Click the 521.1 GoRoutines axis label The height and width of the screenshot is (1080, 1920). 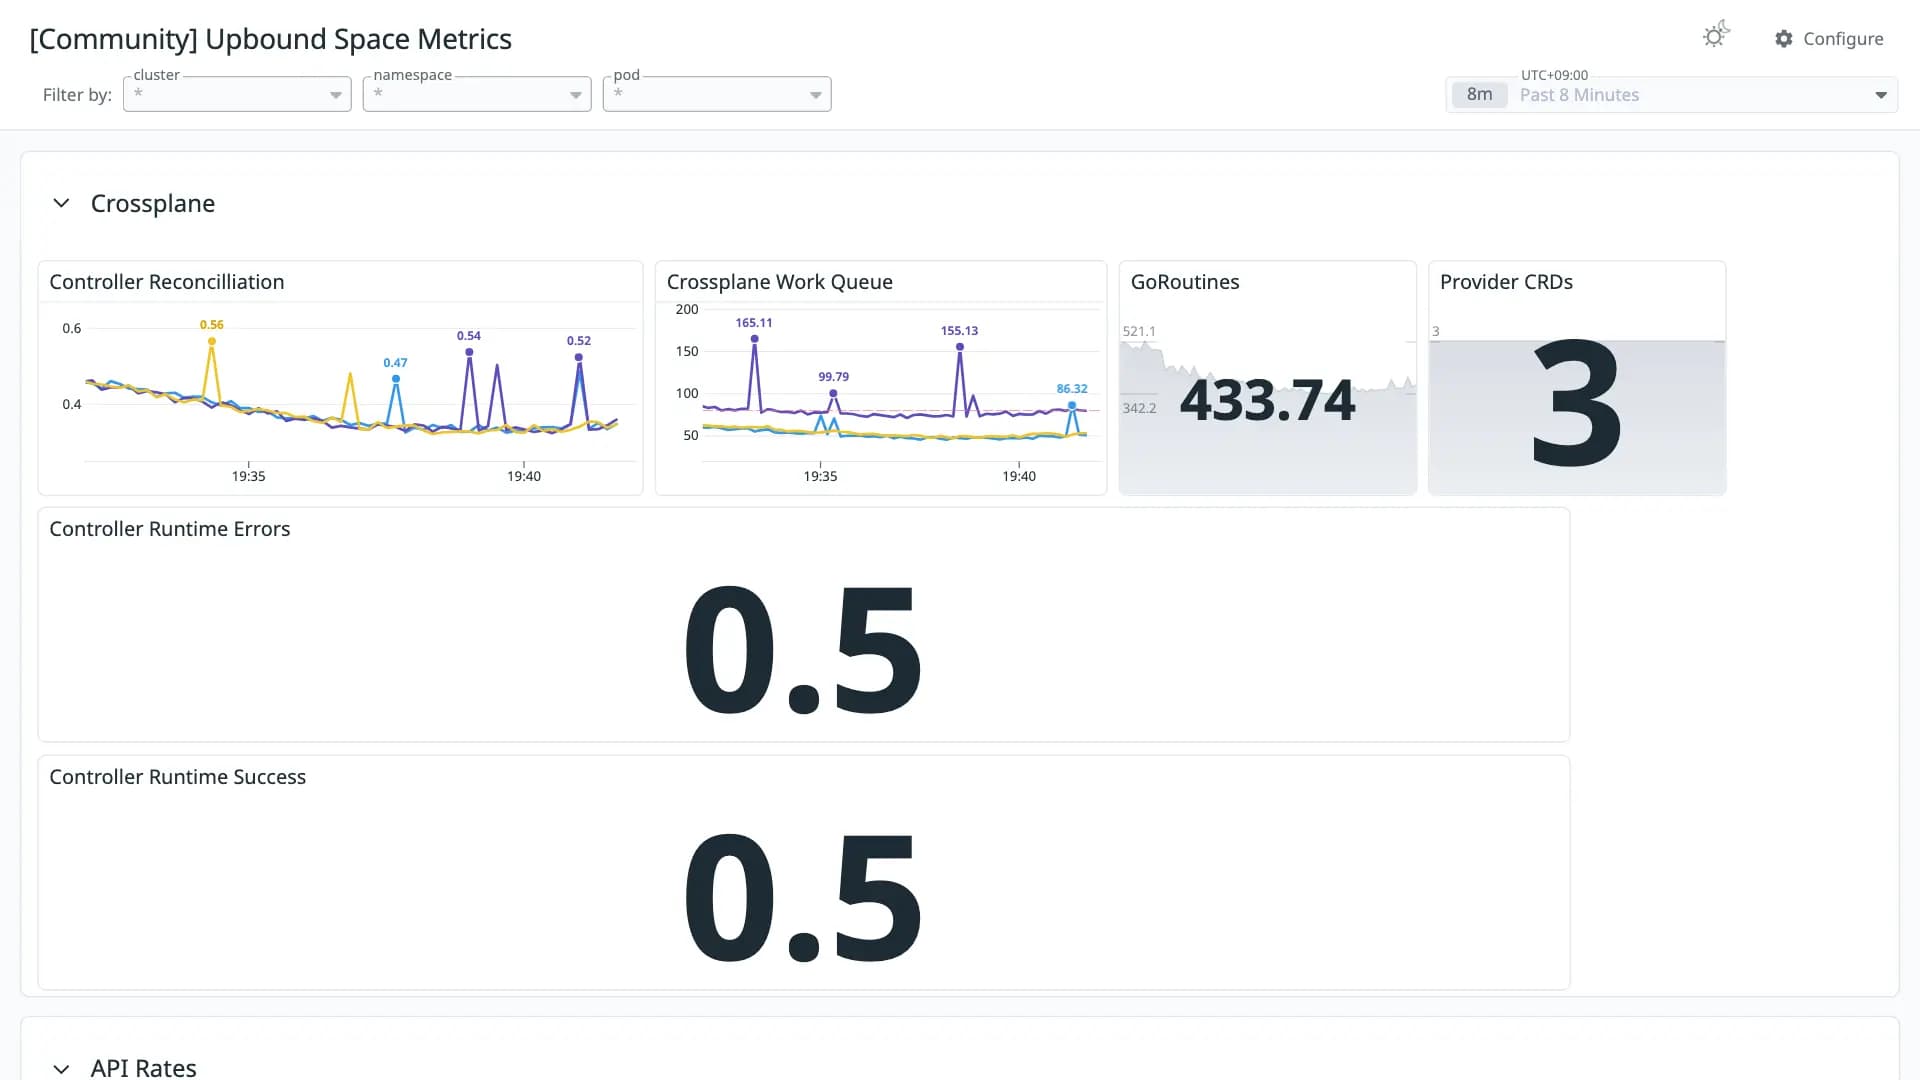1139,331
